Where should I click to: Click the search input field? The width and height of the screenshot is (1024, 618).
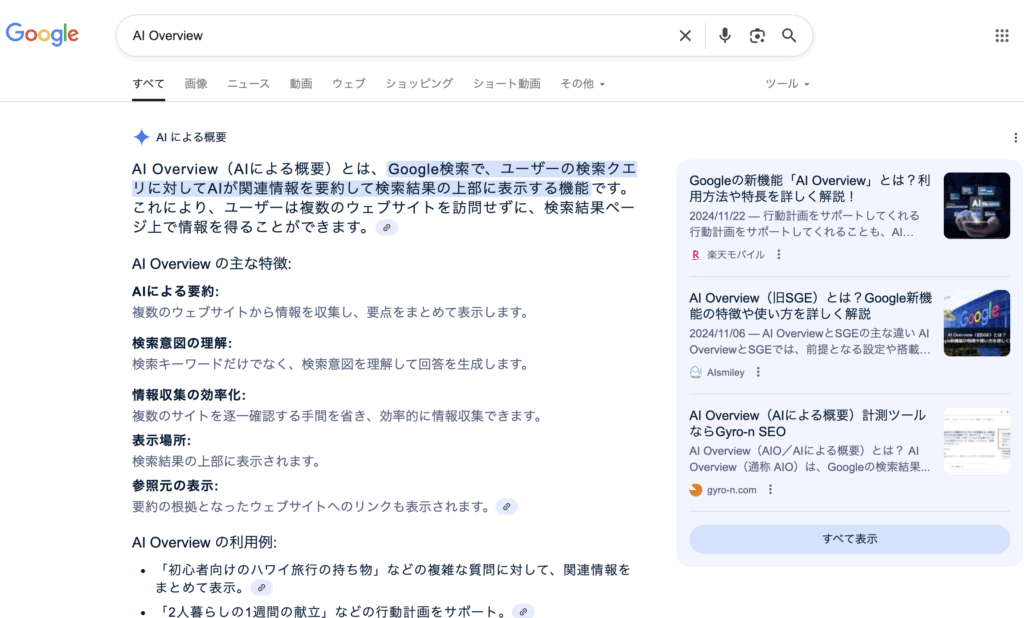[398, 36]
